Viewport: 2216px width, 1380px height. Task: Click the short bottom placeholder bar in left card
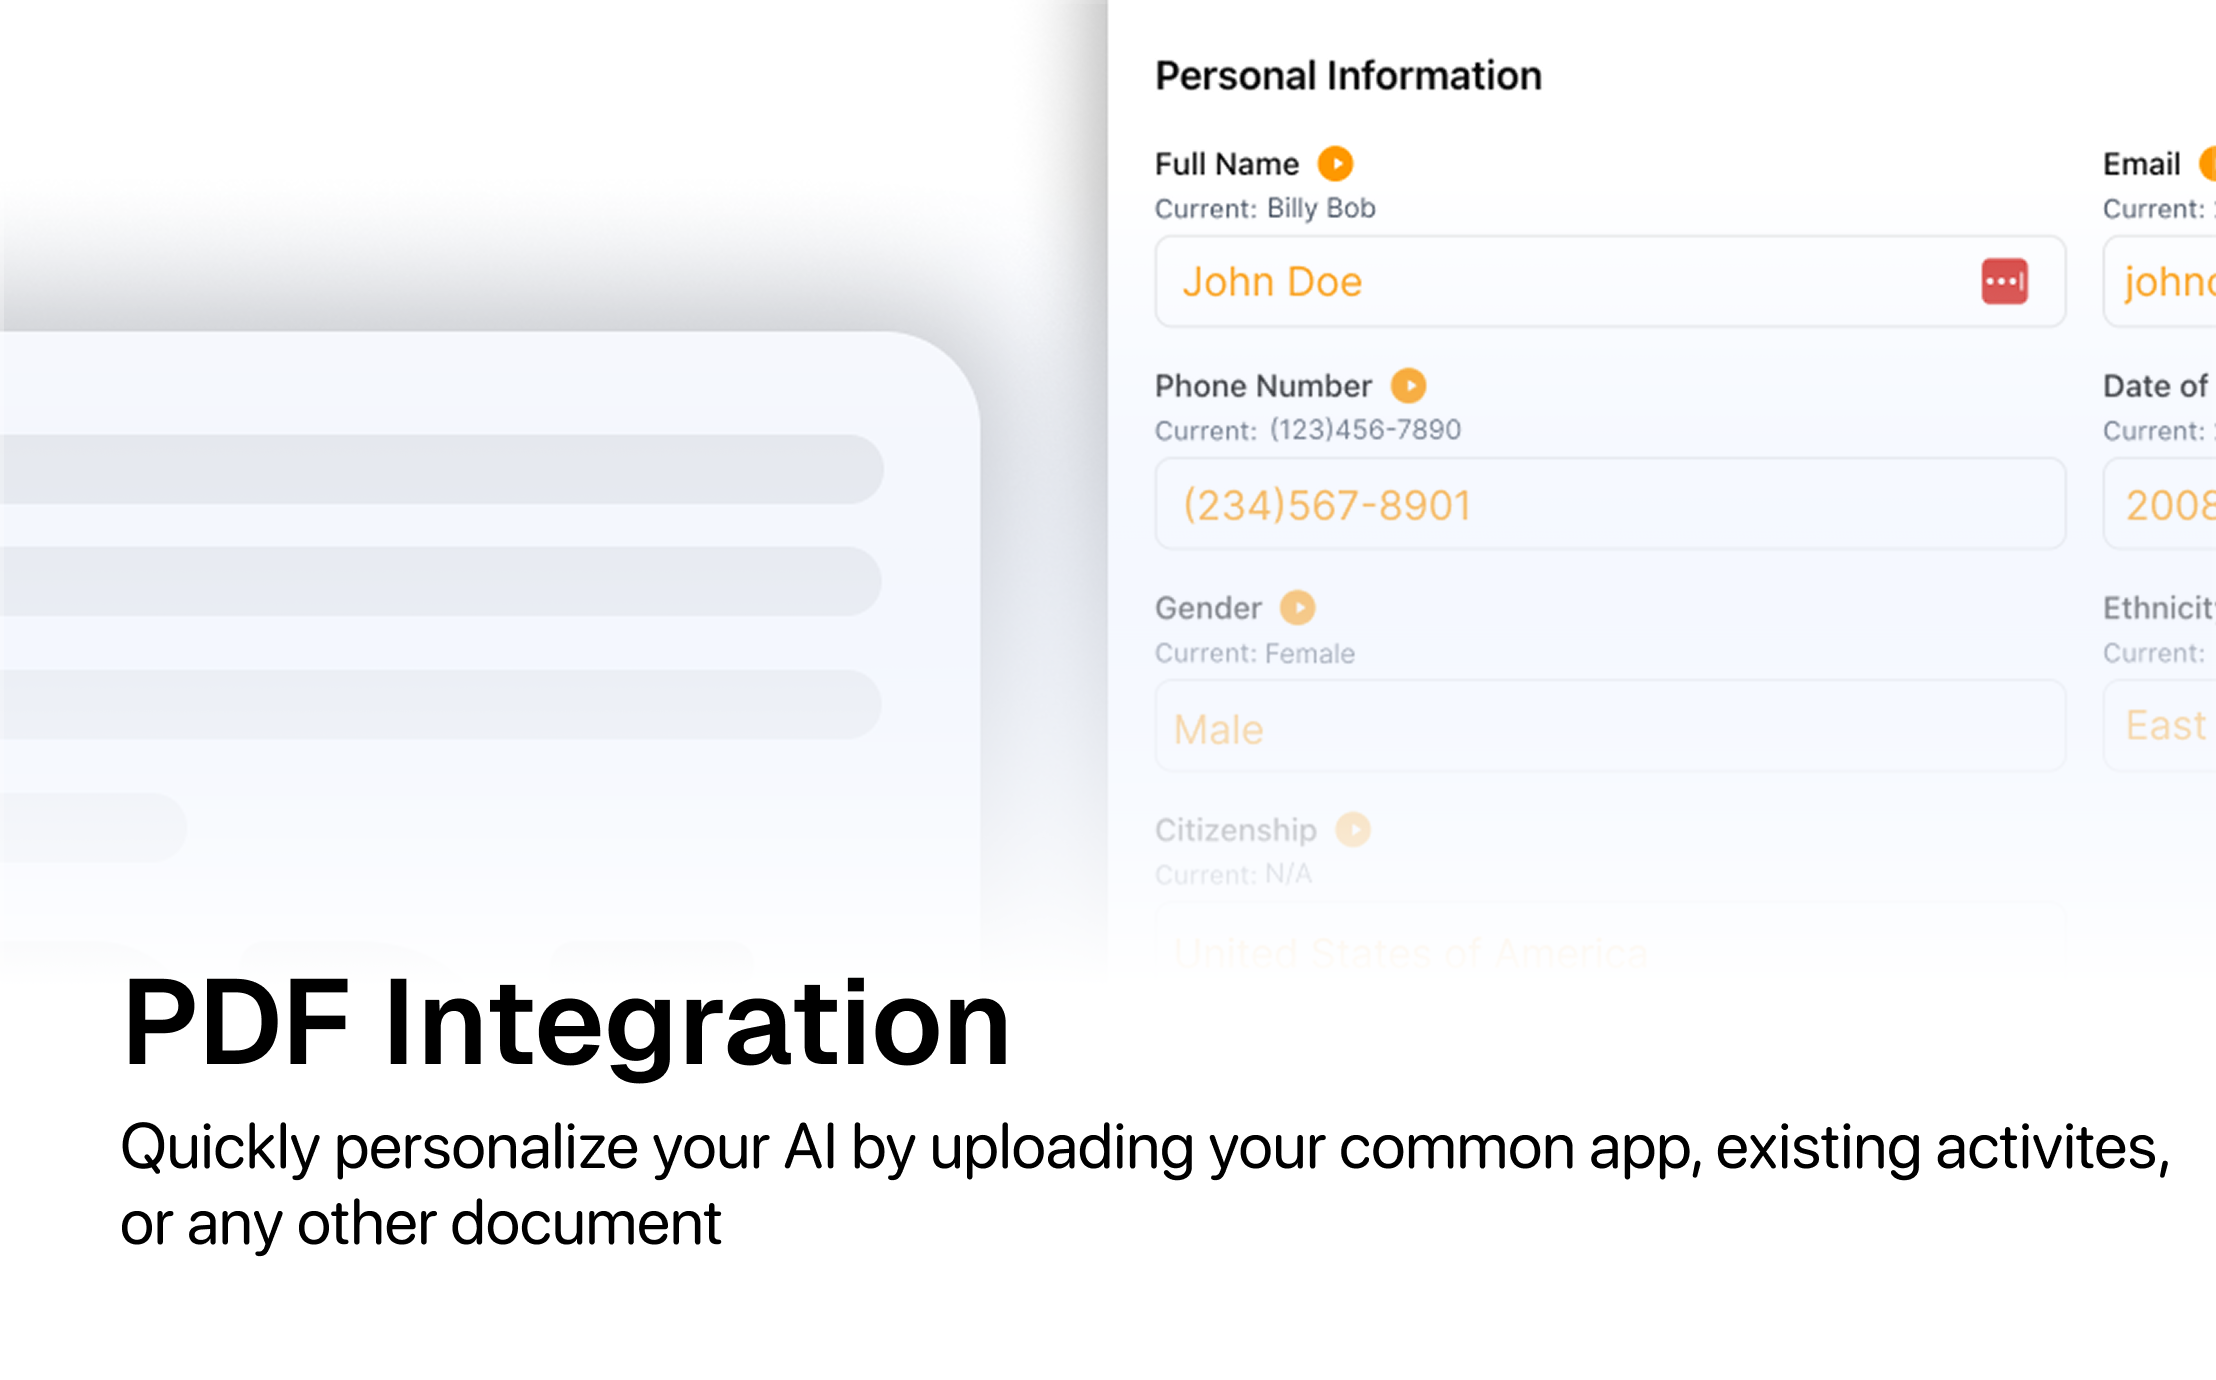(x=92, y=827)
